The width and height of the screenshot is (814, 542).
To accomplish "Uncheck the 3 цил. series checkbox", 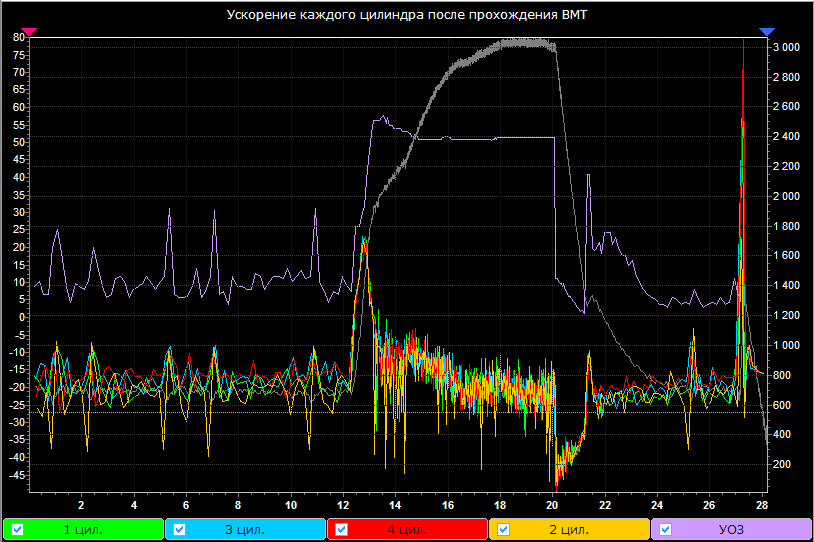I will [x=179, y=529].
